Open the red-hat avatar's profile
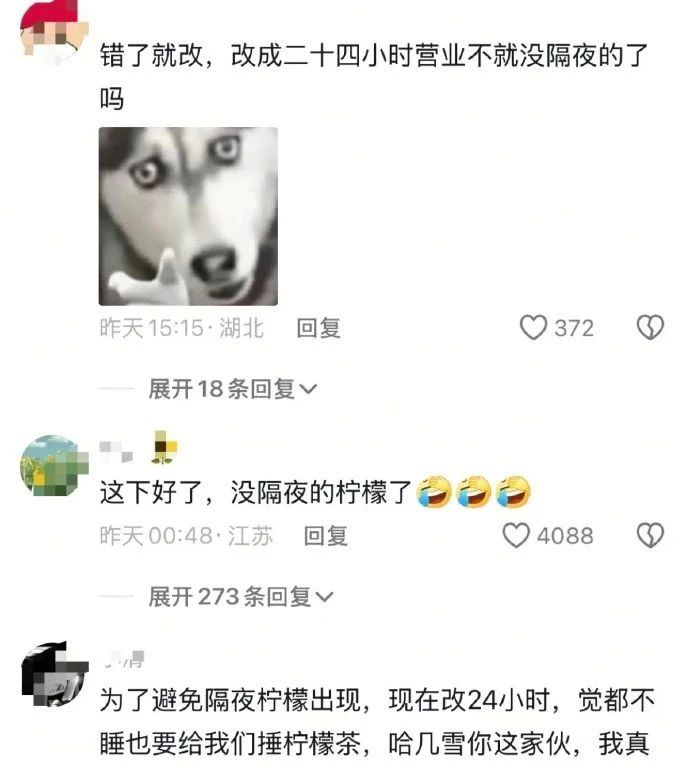690x766 pixels. coord(51,30)
